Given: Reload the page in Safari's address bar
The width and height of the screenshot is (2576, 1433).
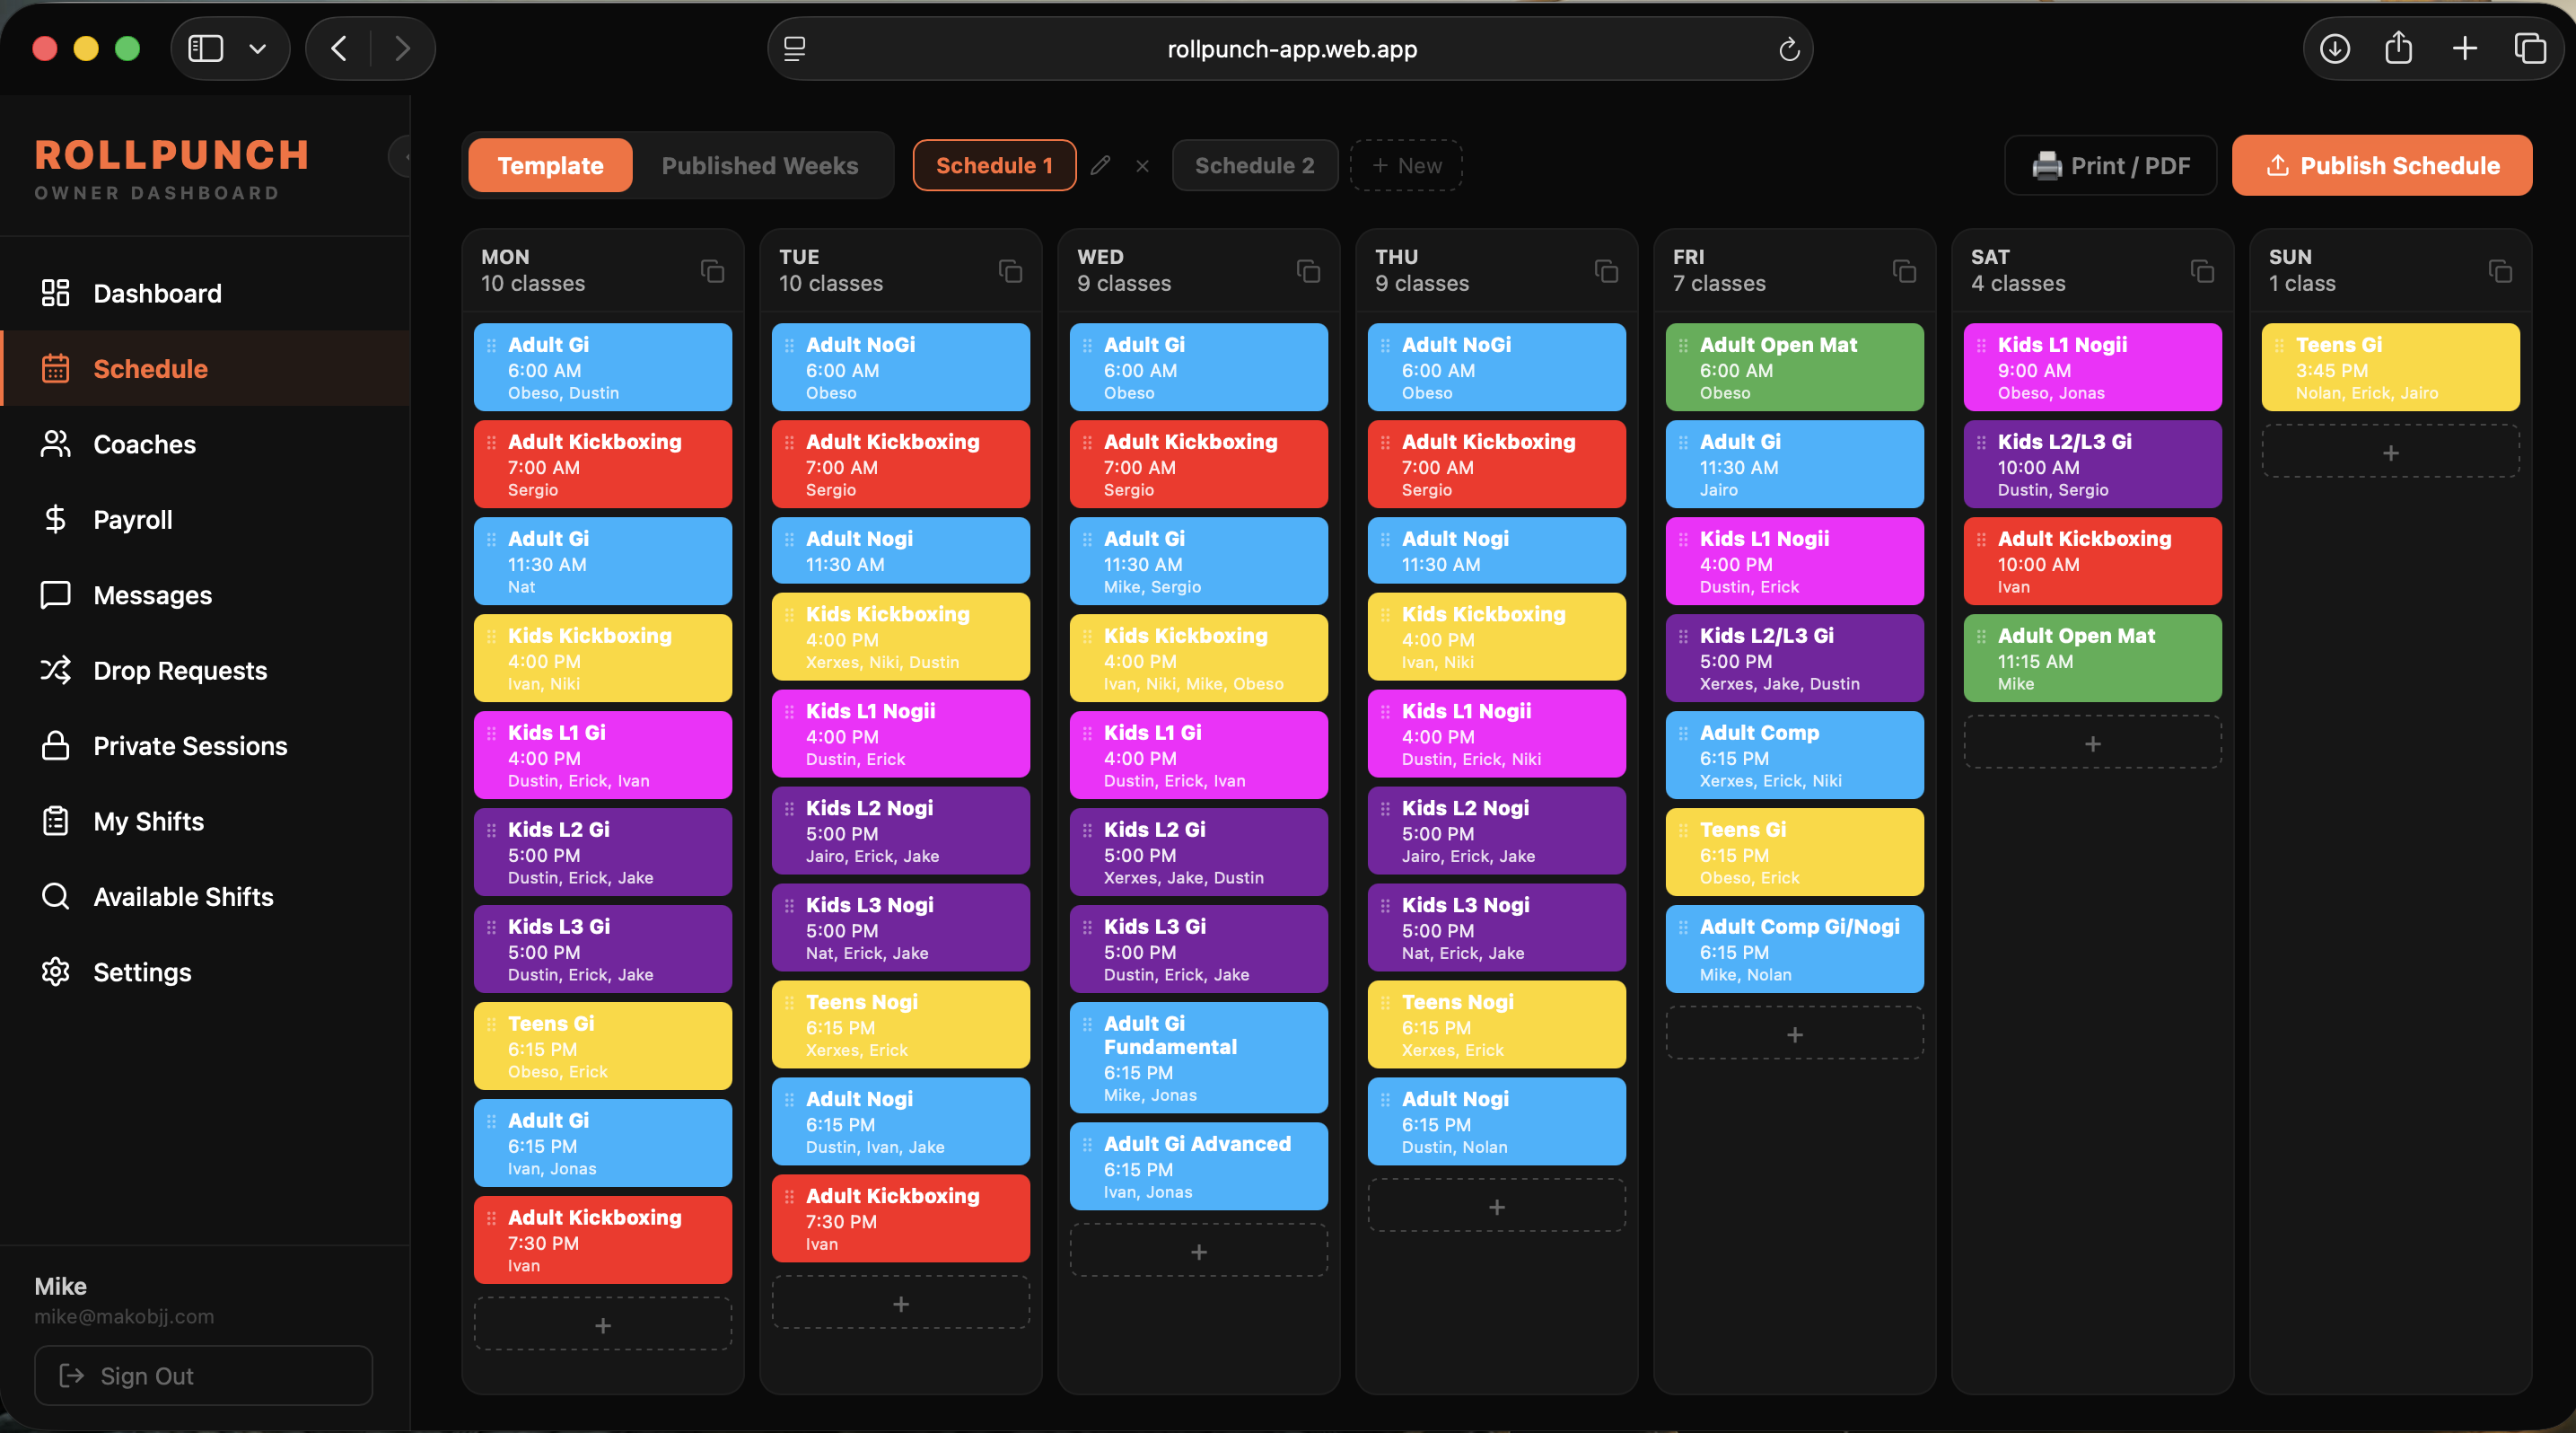Looking at the screenshot, I should (x=1789, y=48).
